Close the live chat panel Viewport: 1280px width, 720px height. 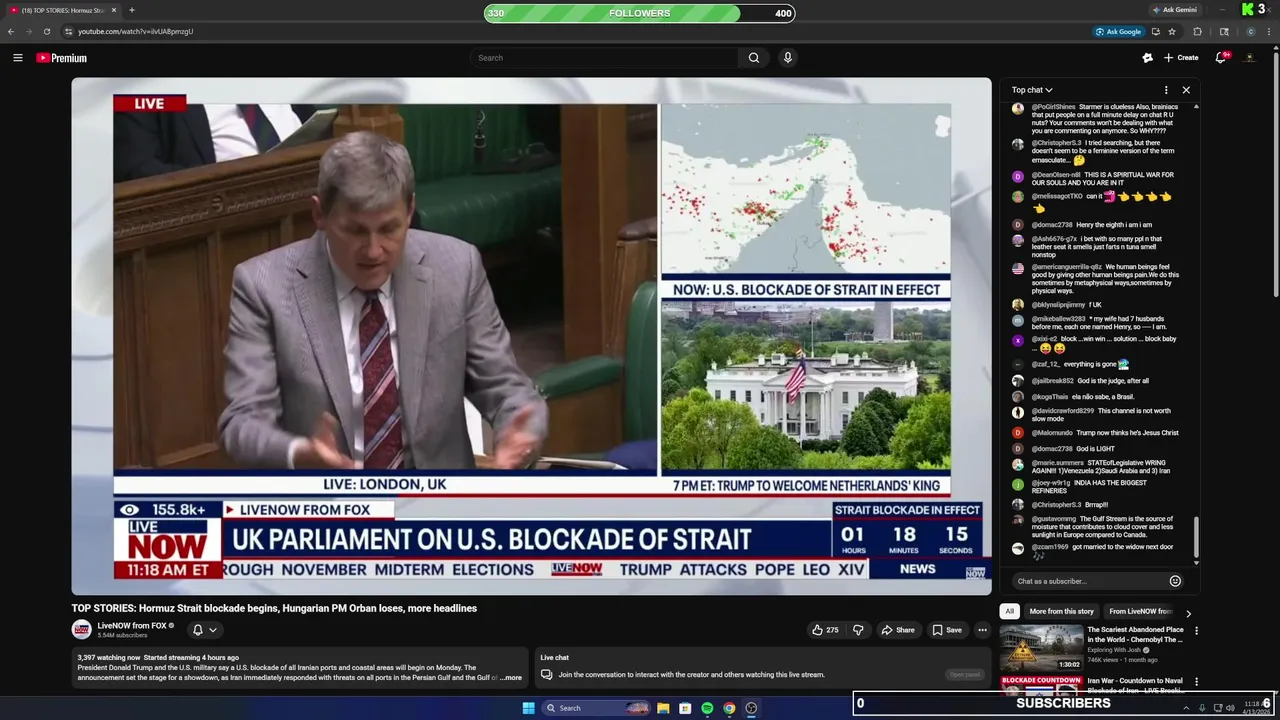coord(1186,90)
